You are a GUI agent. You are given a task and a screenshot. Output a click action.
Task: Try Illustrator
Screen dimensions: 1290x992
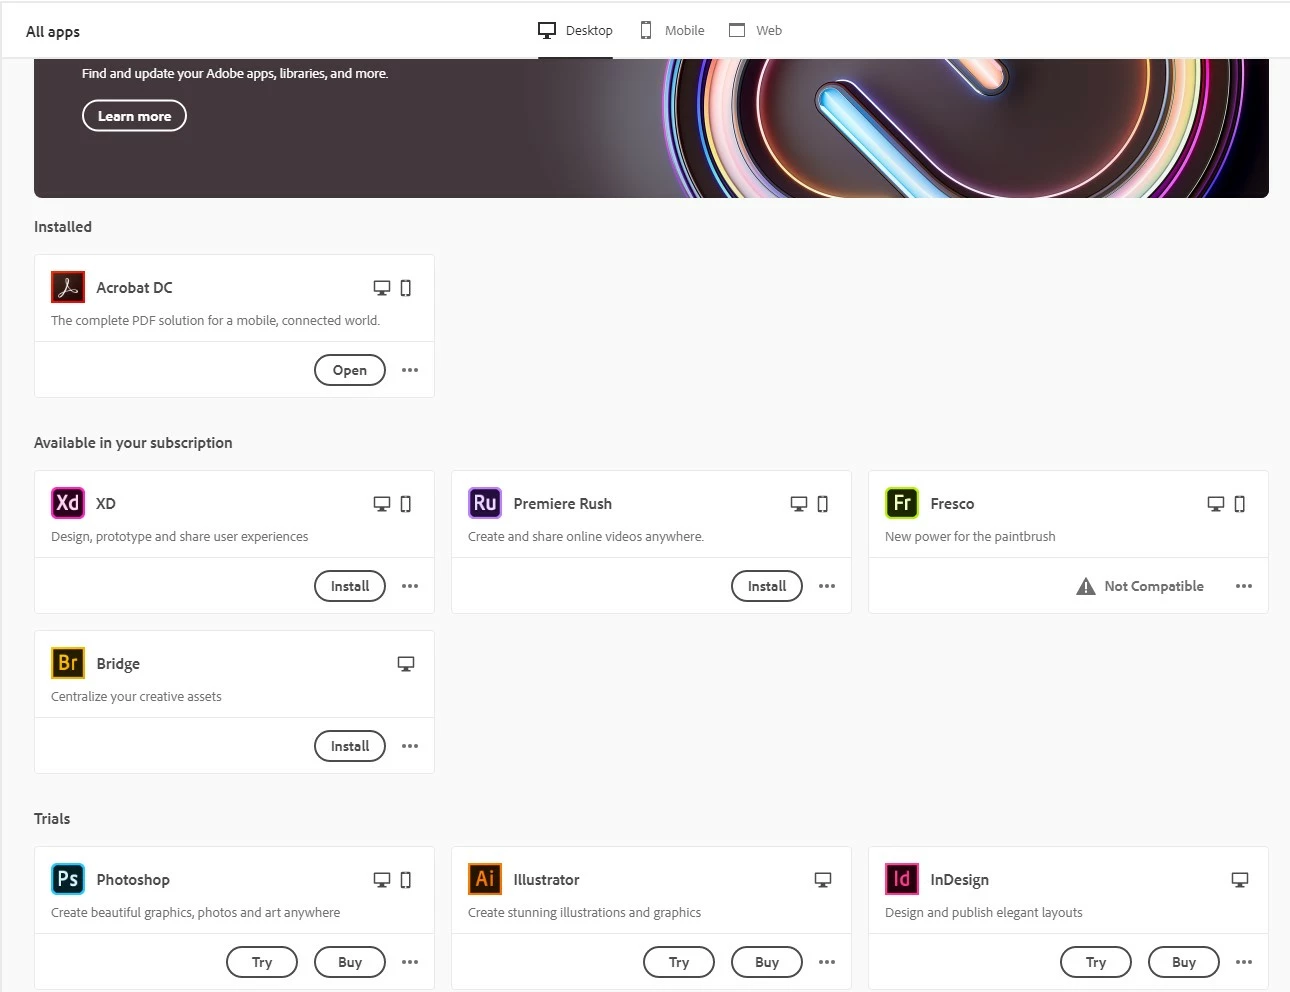[679, 962]
